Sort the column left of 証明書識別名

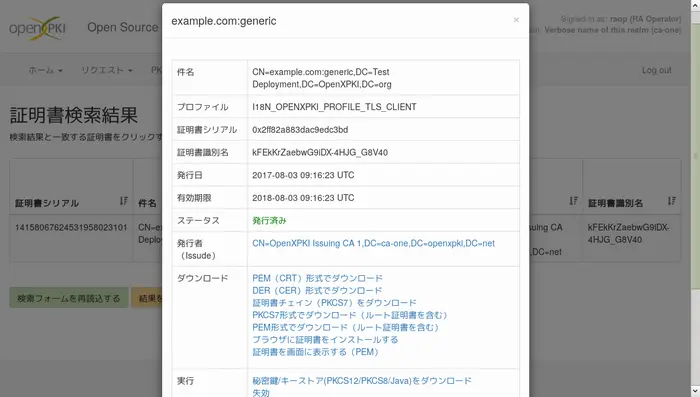point(574,201)
